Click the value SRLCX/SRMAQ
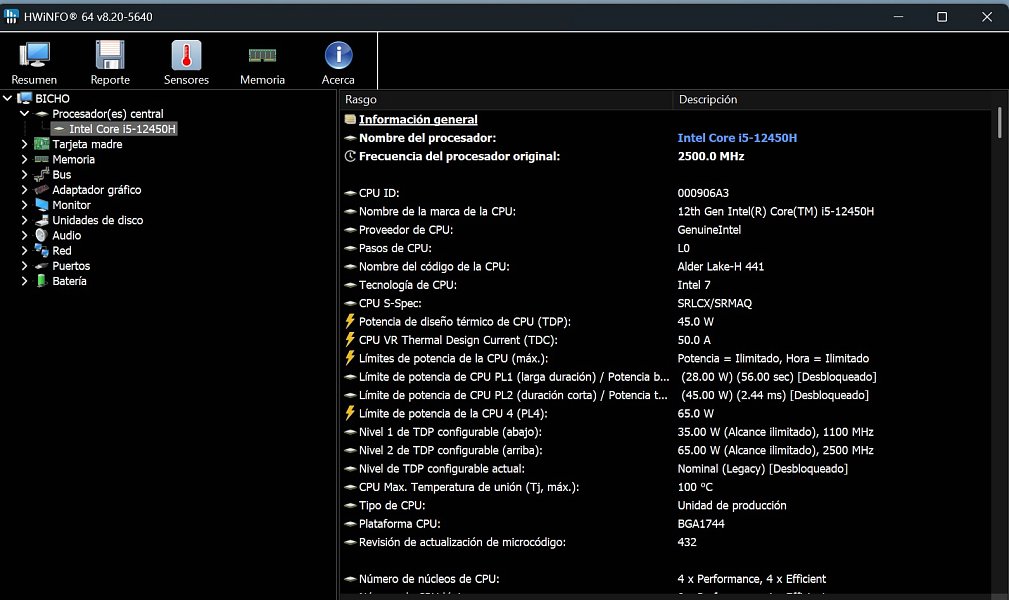 (714, 303)
